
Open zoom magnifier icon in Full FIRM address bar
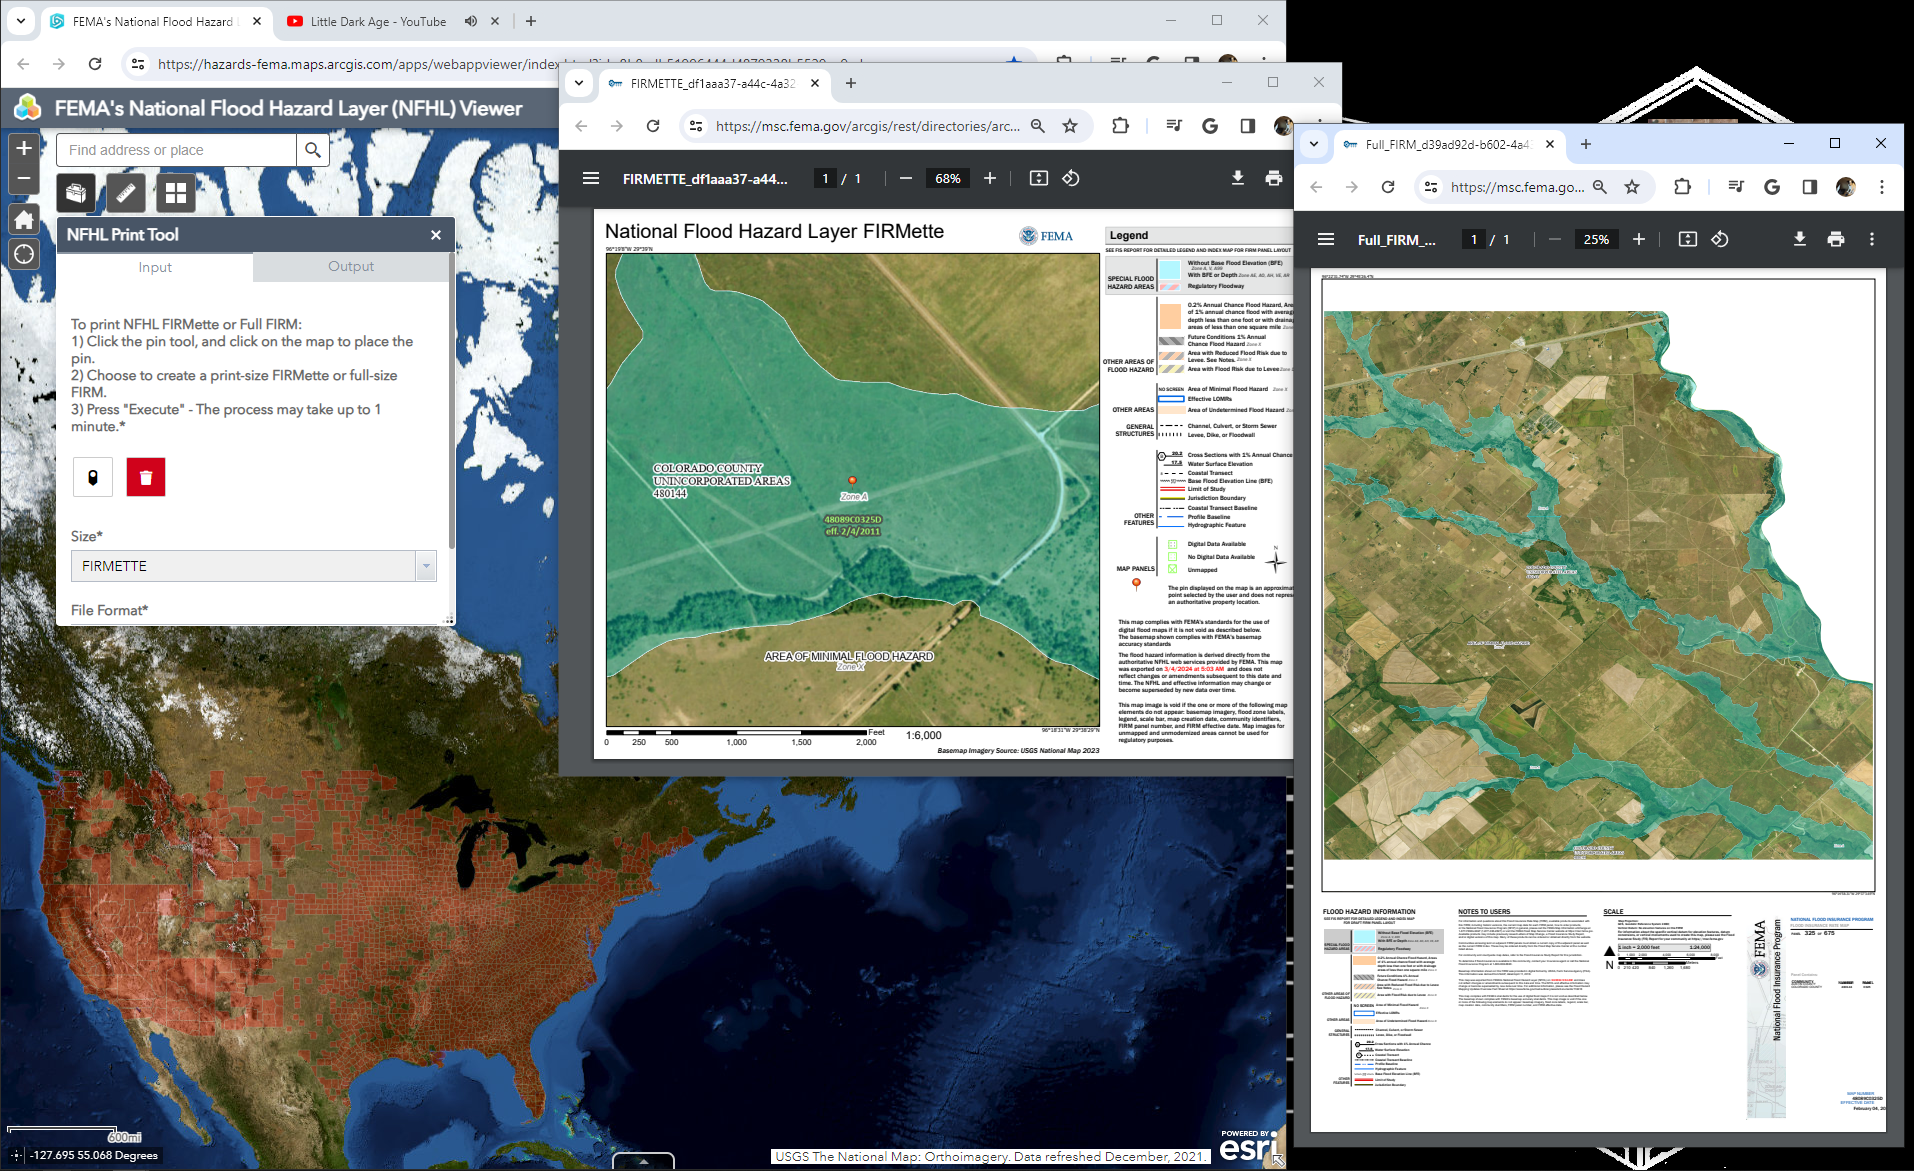1600,187
